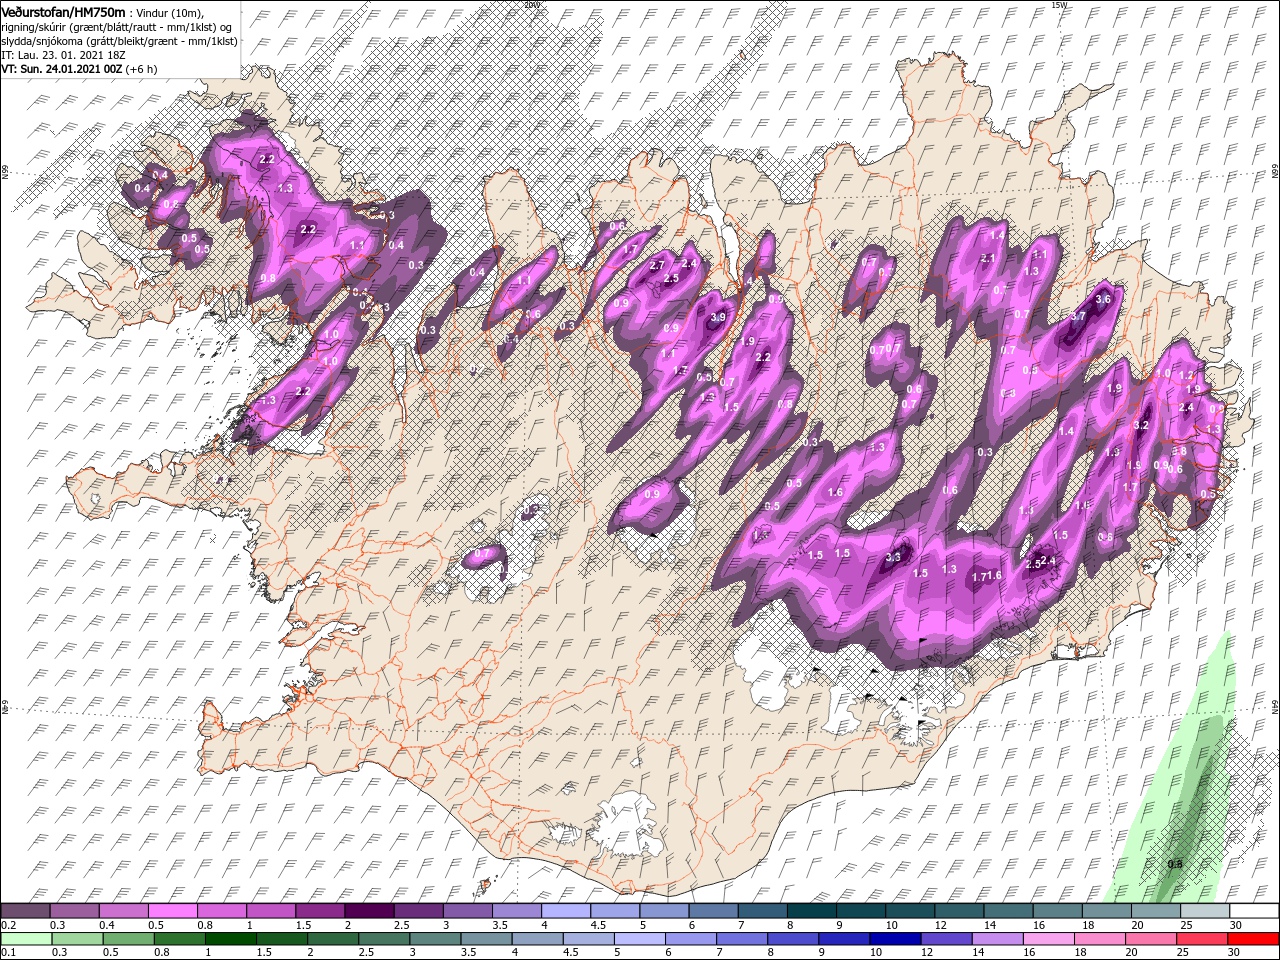Click lower legend swatch between 0.1 and 0.3
The image size is (1280, 960).
pyautogui.click(x=26, y=939)
